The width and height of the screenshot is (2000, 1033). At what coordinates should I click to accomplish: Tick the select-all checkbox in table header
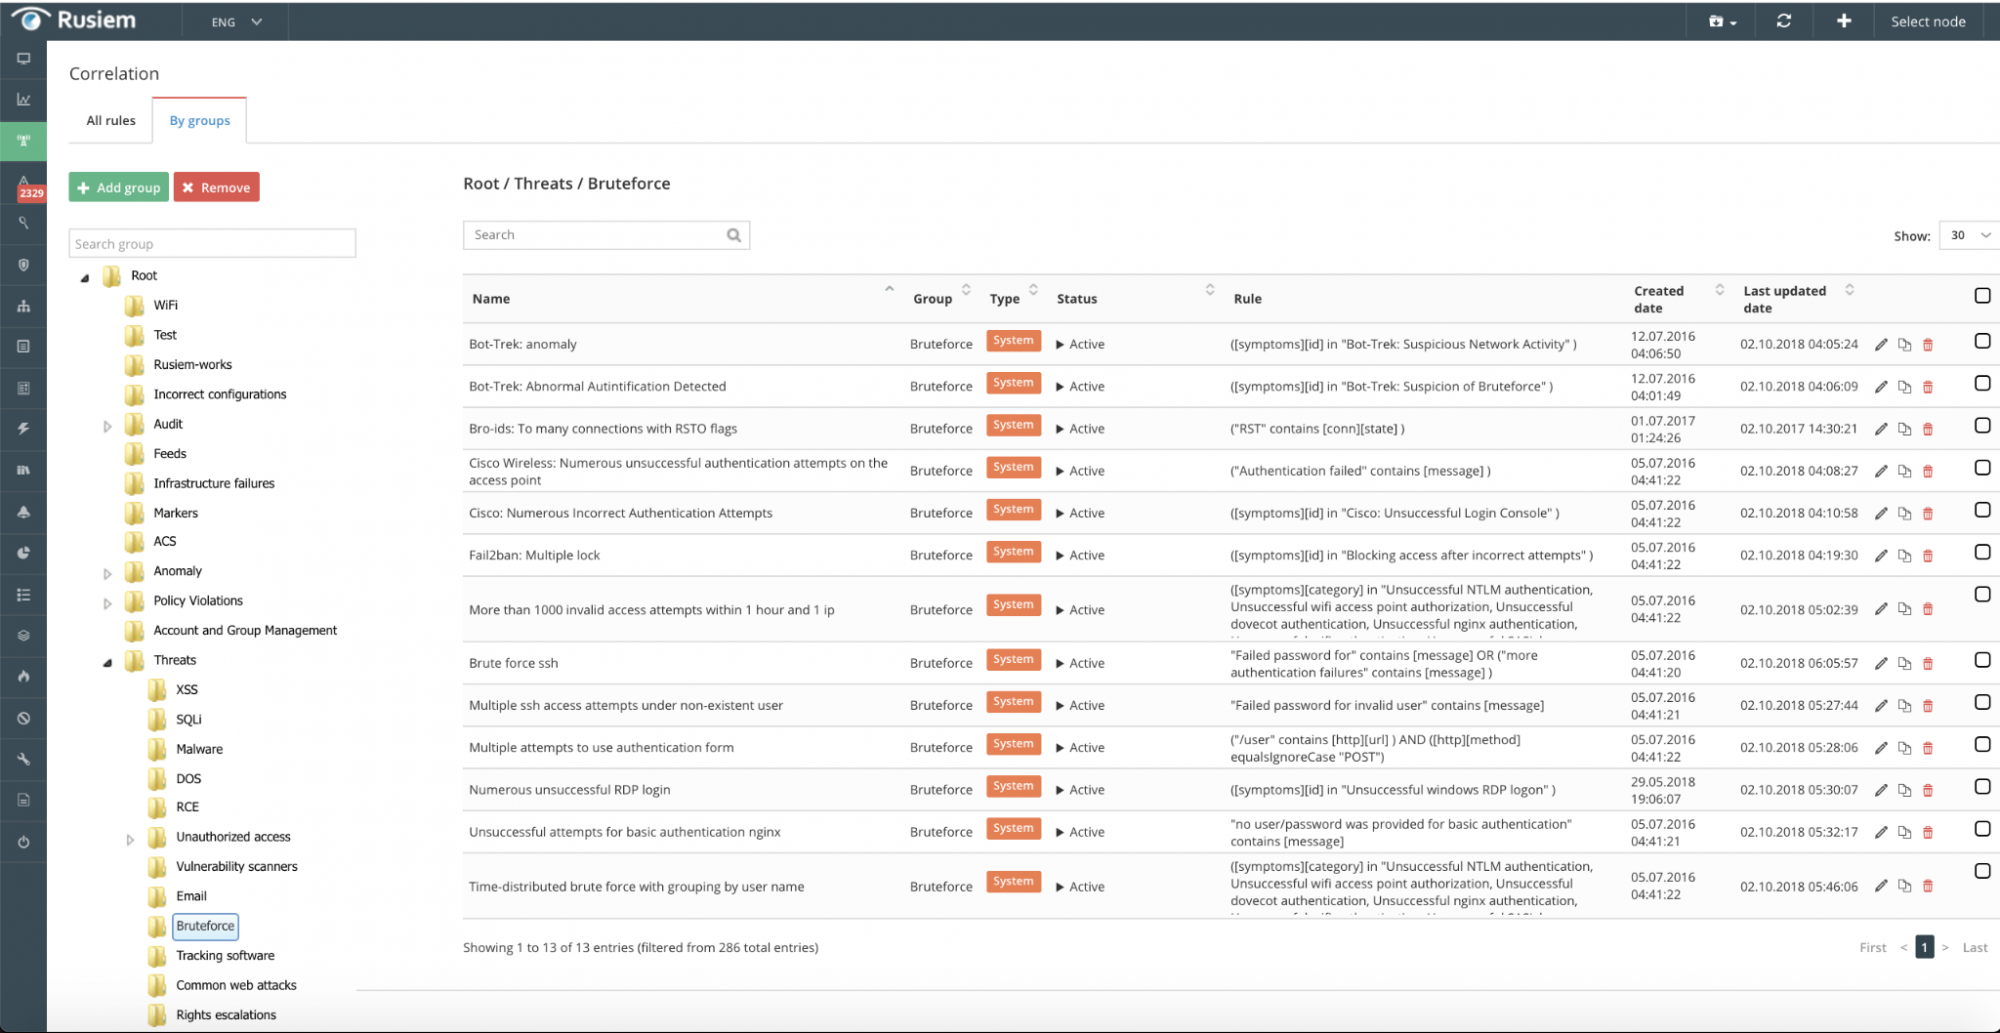click(1982, 296)
